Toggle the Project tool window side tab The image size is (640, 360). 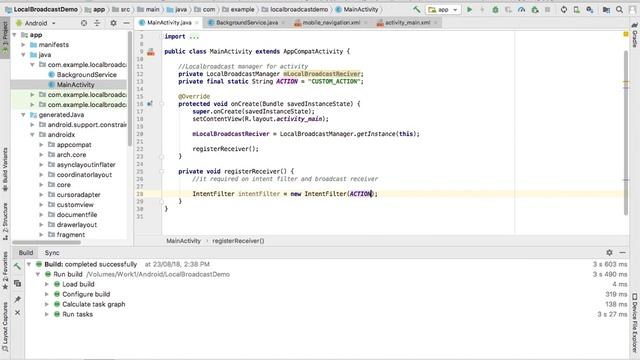tap(5, 38)
